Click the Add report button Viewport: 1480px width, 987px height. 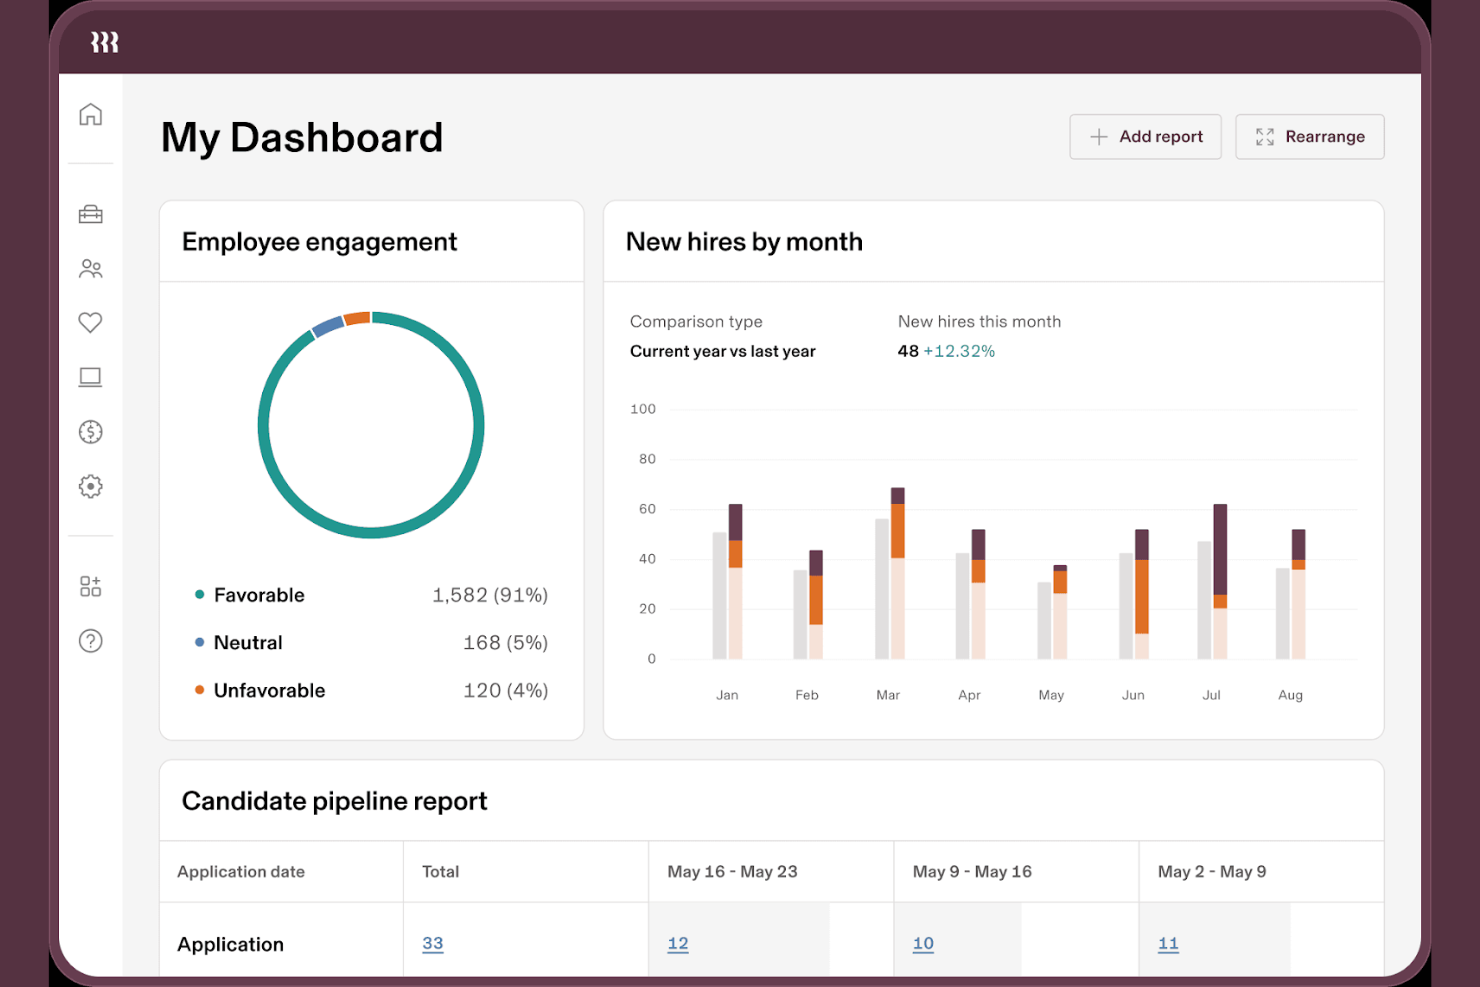1145,136
